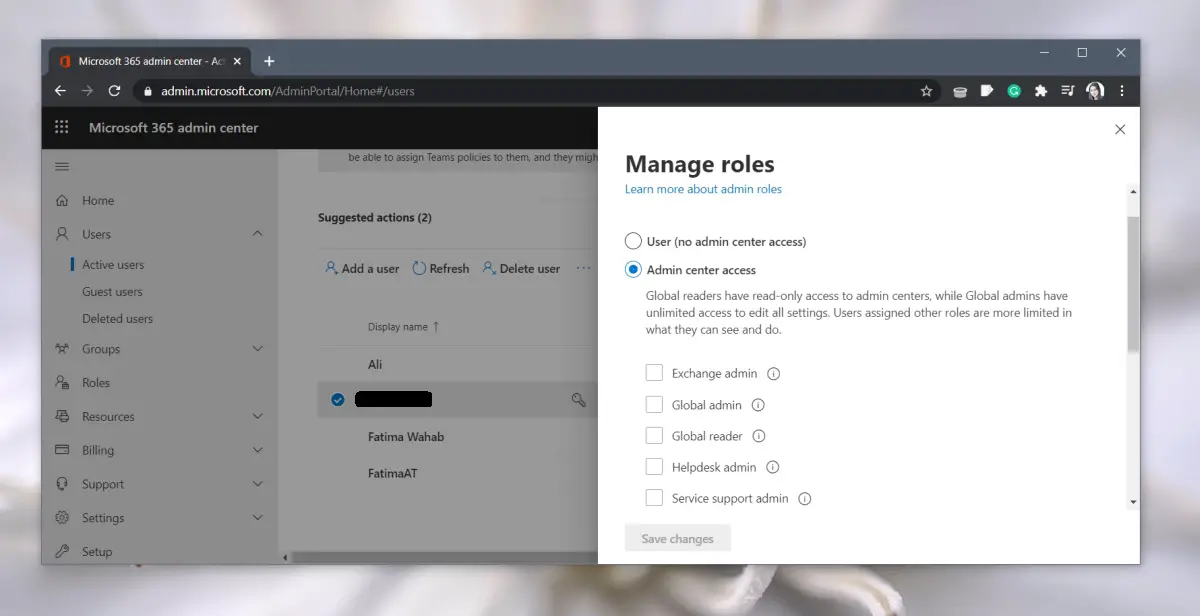Click the panel scrollbar down arrow
This screenshot has width=1200, height=616.
(1133, 502)
